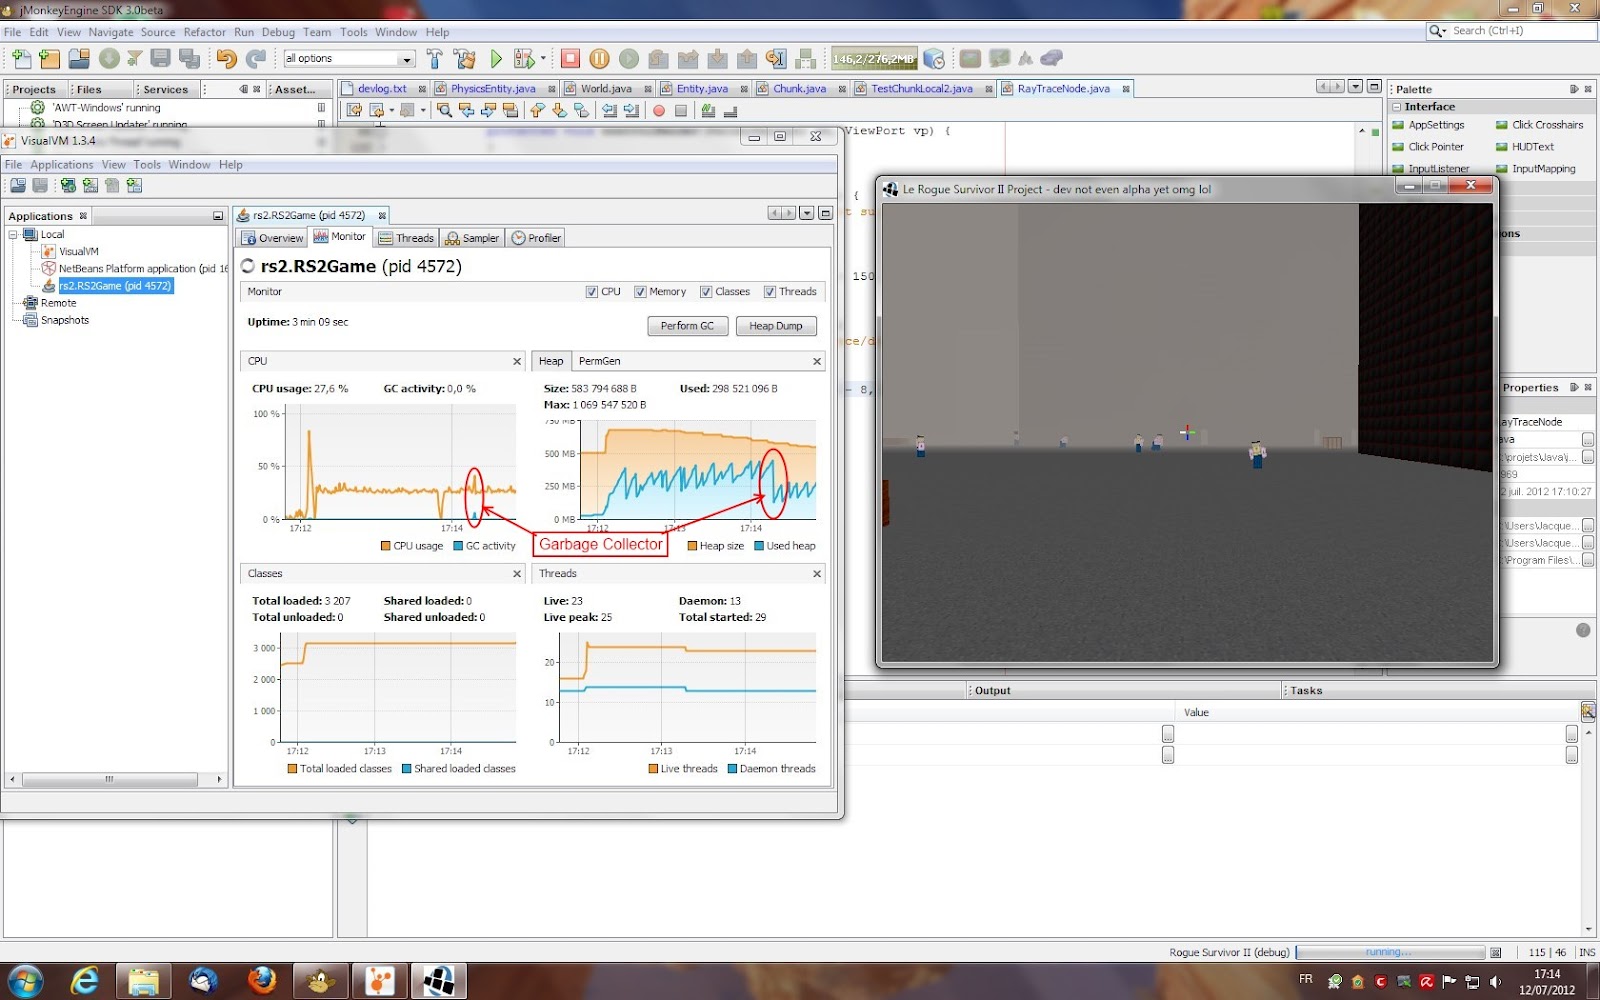Open the Refactor menu in jMonkeyEngine
The width and height of the screenshot is (1600, 1000).
[x=205, y=32]
